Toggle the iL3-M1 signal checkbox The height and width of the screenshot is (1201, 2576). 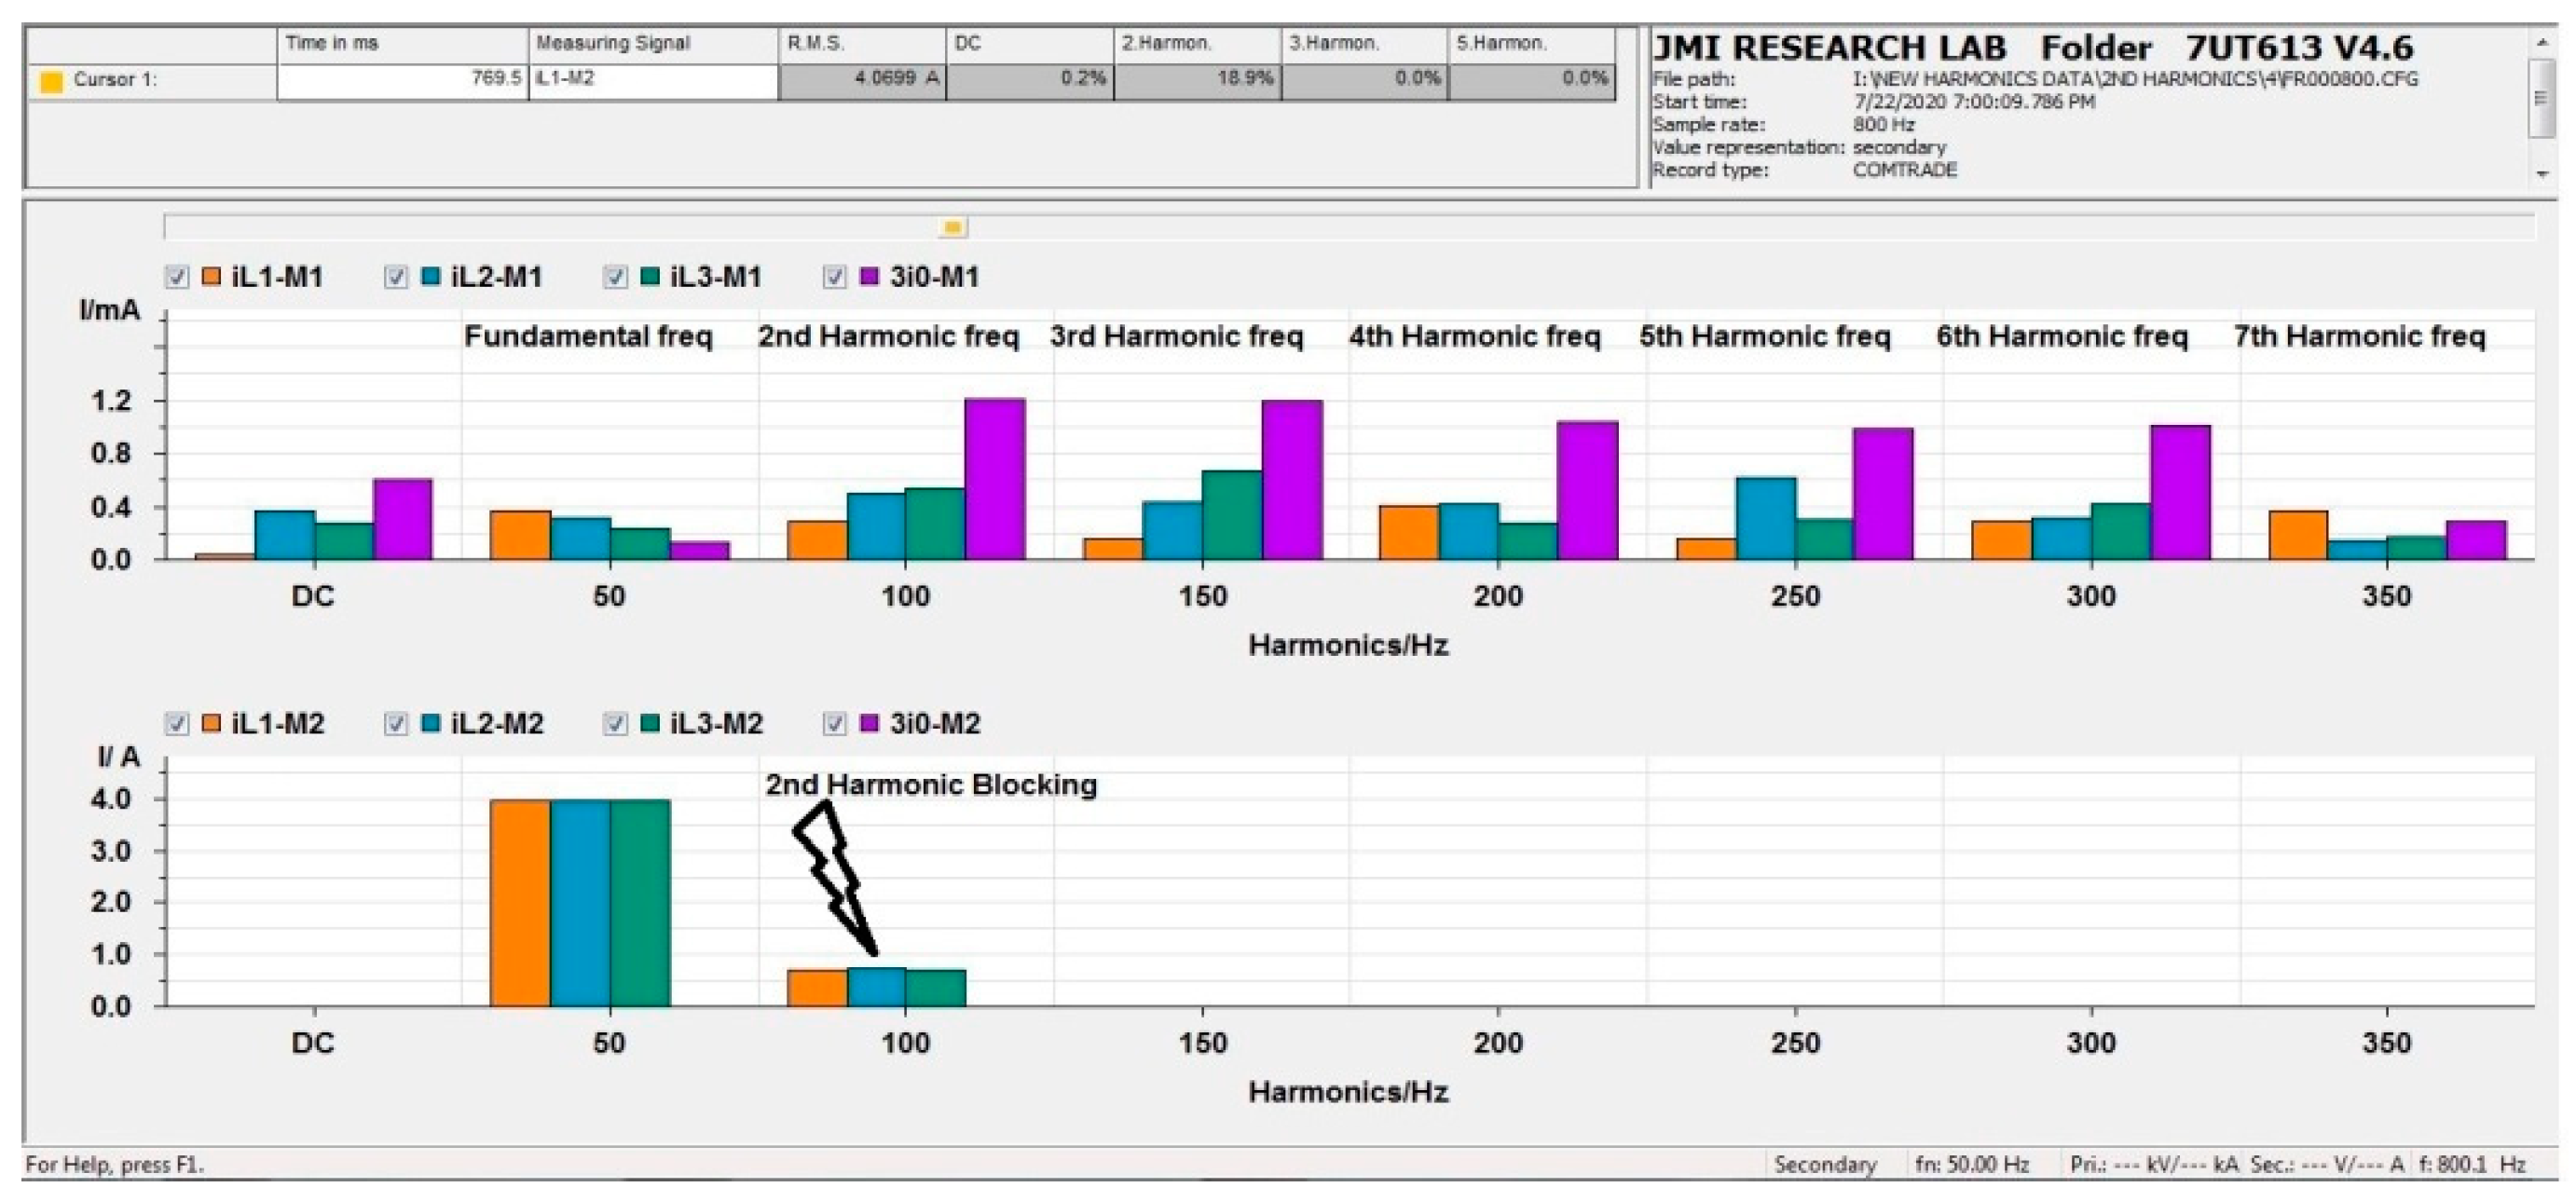coord(616,277)
